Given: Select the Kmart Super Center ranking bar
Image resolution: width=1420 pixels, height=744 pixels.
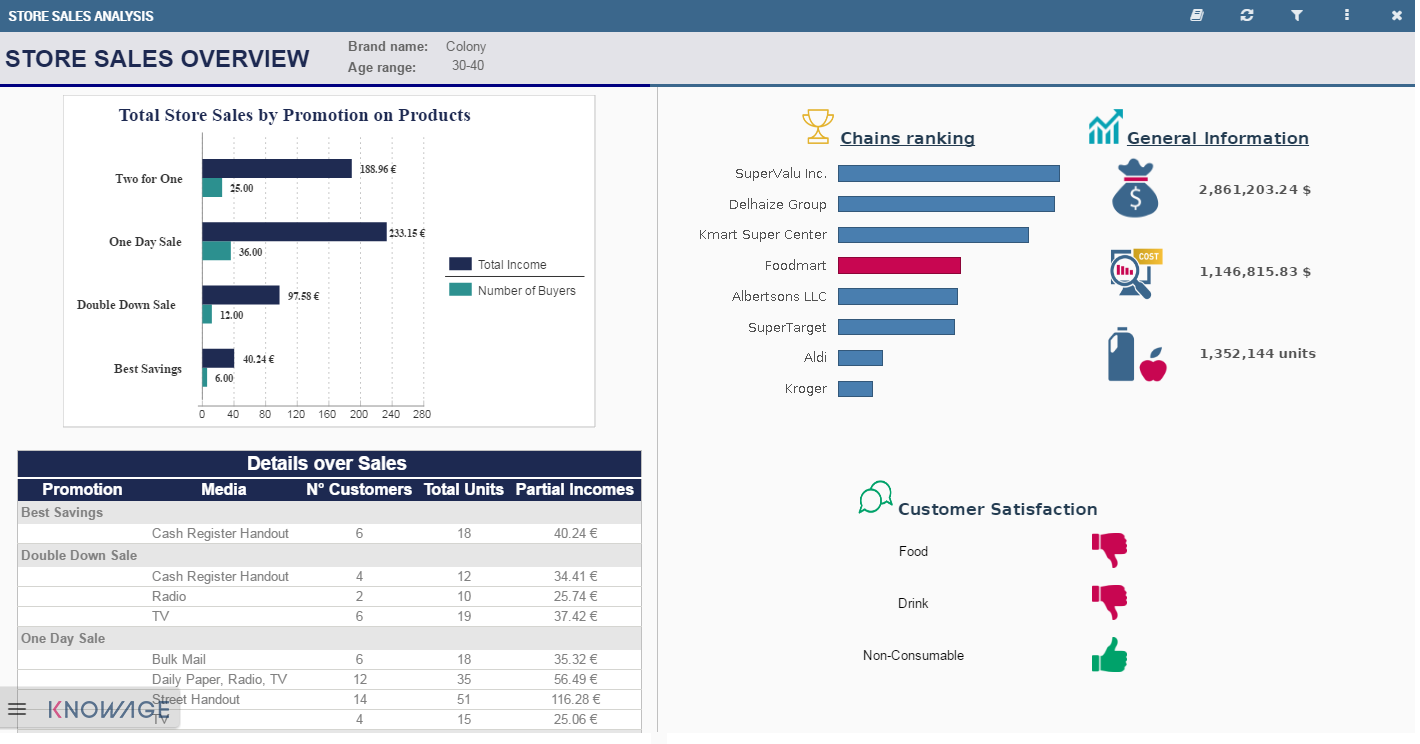Looking at the screenshot, I should tap(933, 235).
